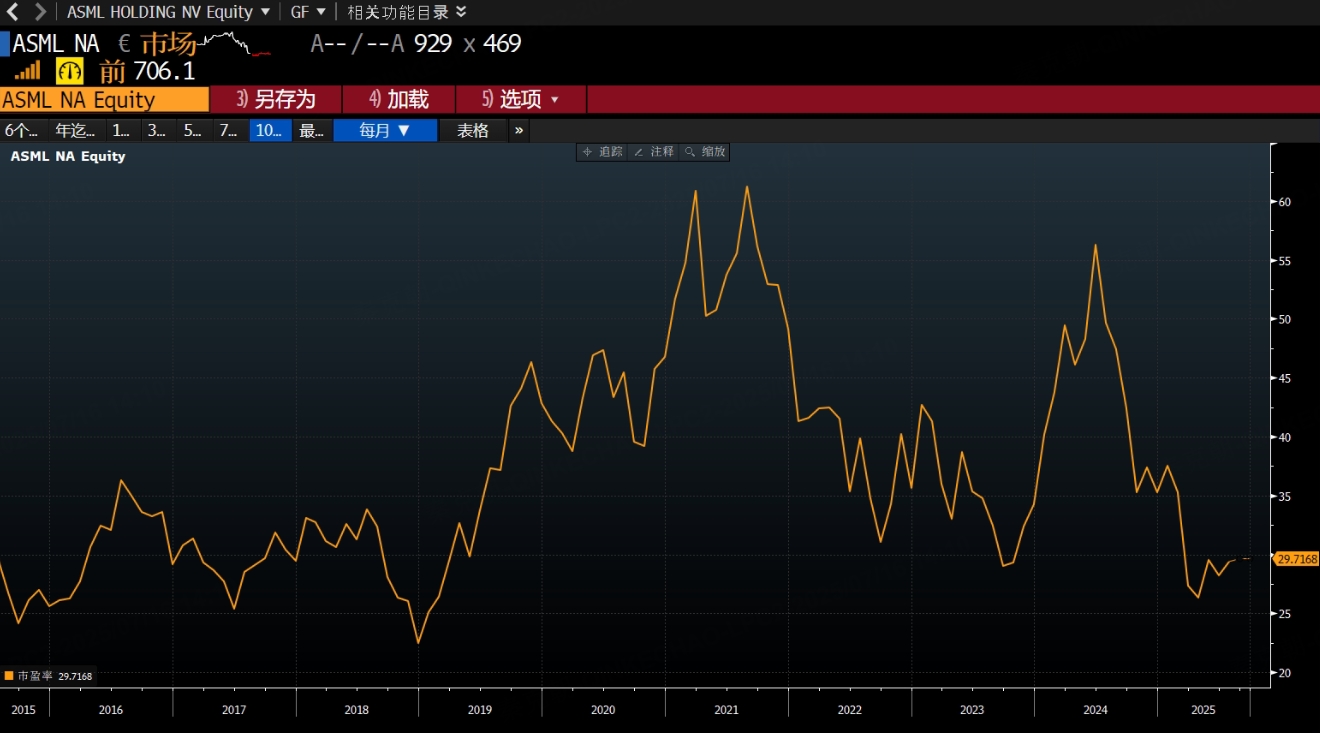Click the 50 value on y-axis

click(1285, 320)
